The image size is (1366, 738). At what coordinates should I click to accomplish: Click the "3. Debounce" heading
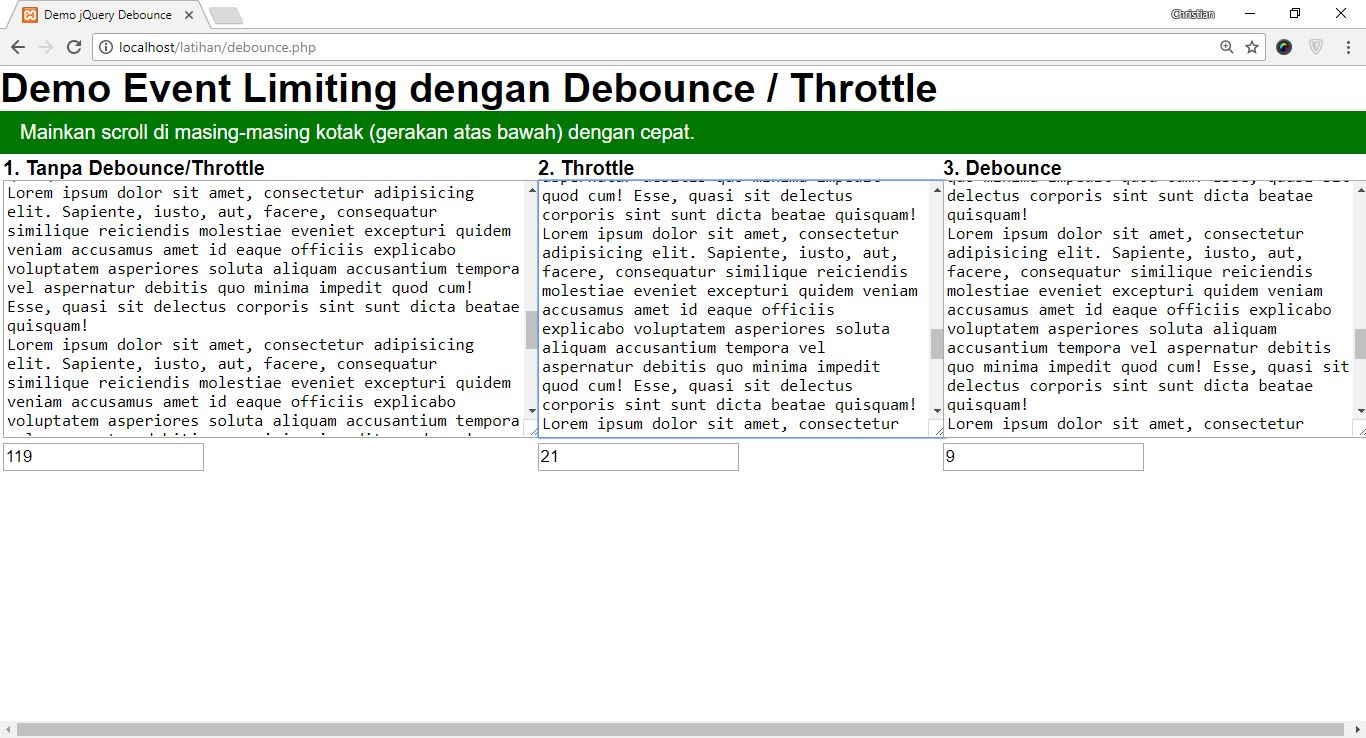click(1002, 168)
